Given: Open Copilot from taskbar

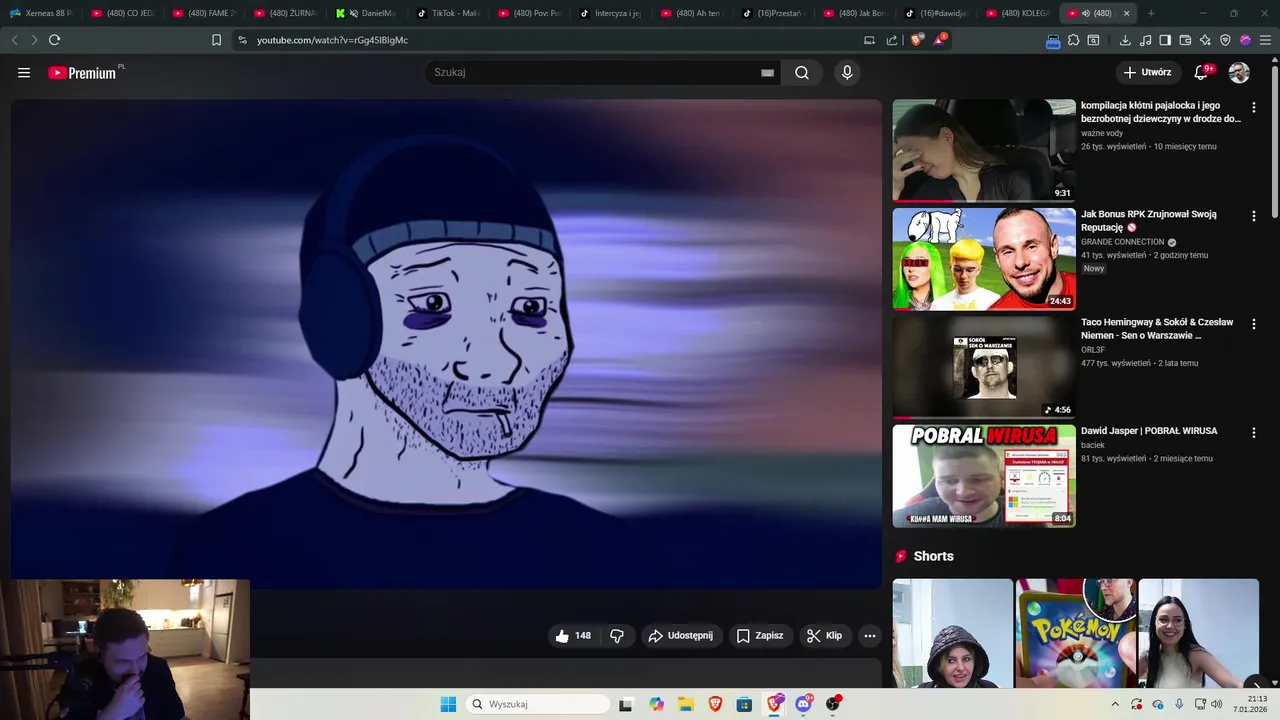Looking at the screenshot, I should click(x=656, y=704).
